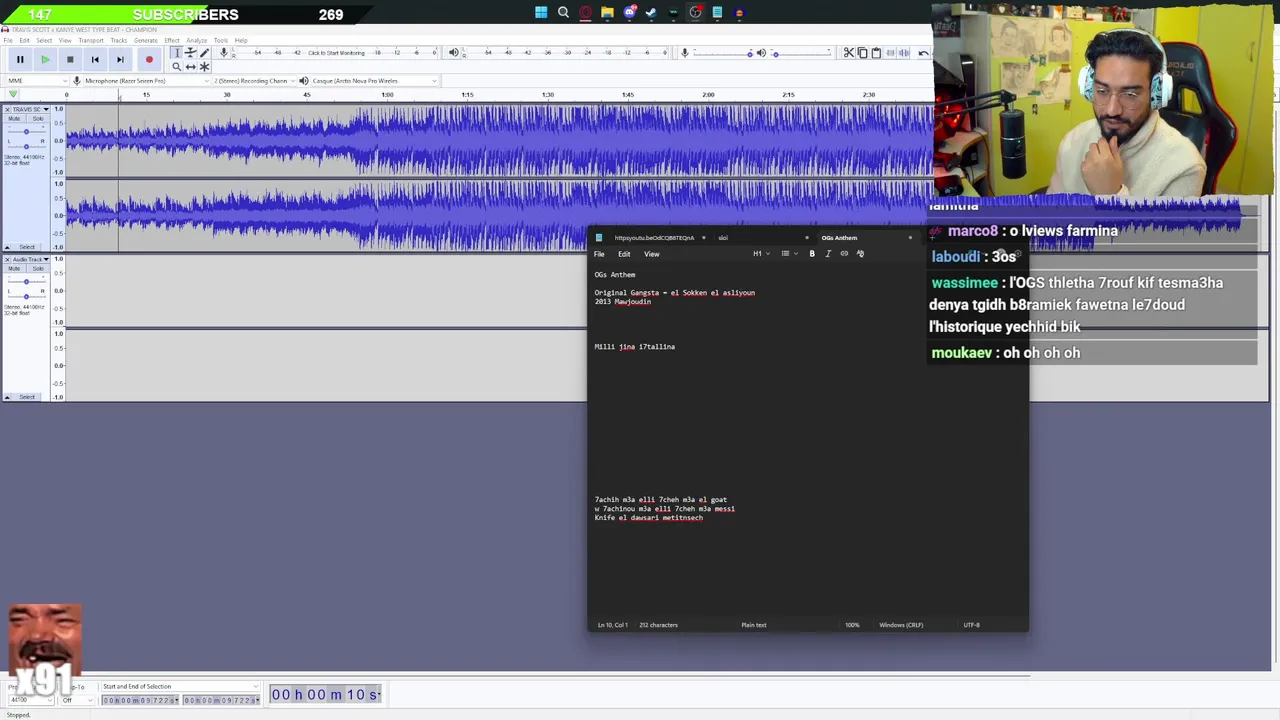Click Select button on Audio Track
1280x720 pixels.
pos(27,397)
